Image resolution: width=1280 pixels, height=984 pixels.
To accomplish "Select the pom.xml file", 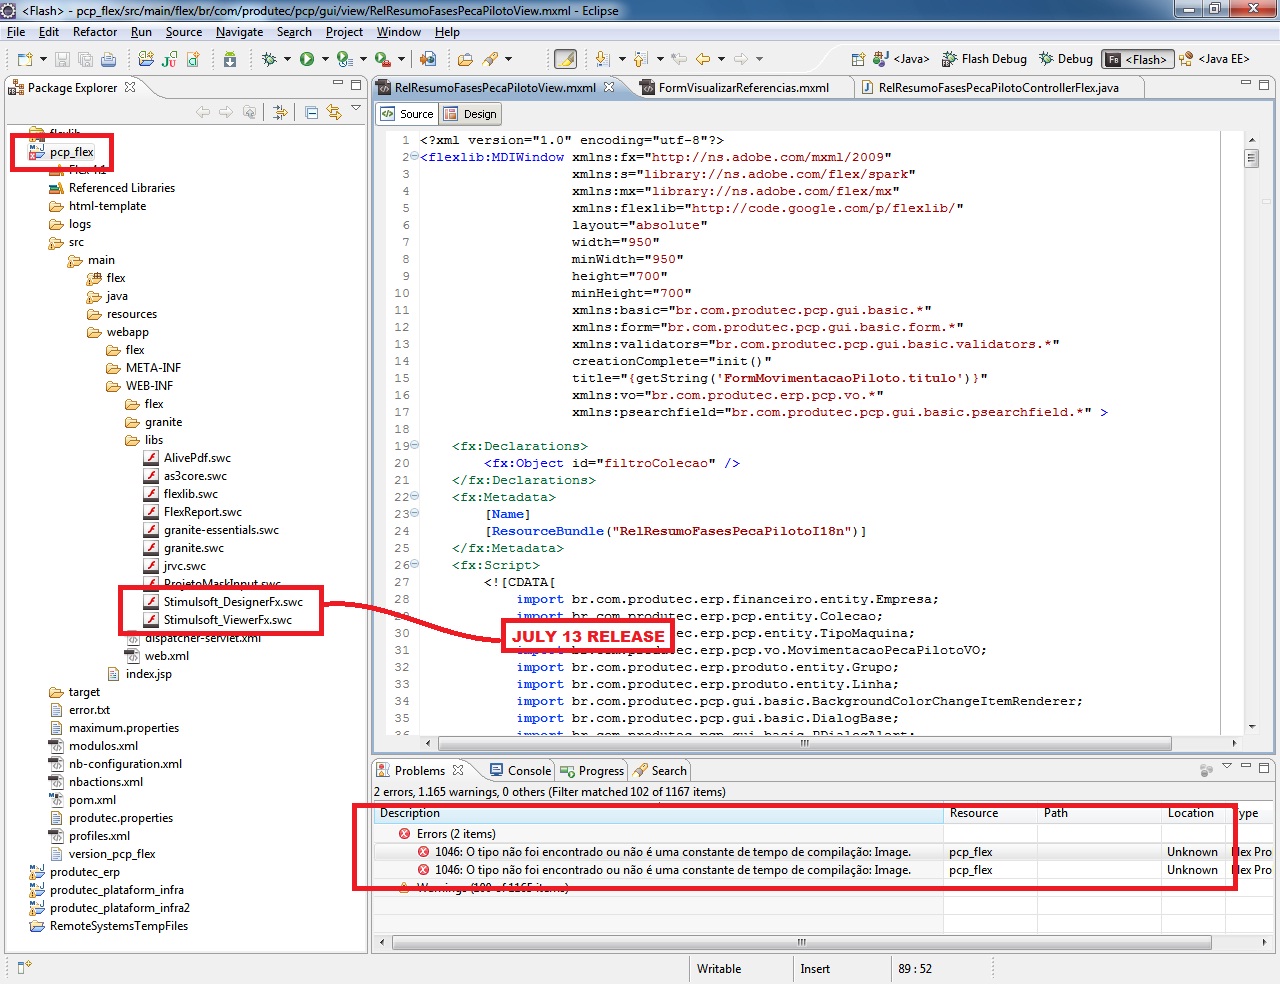I will click(92, 800).
